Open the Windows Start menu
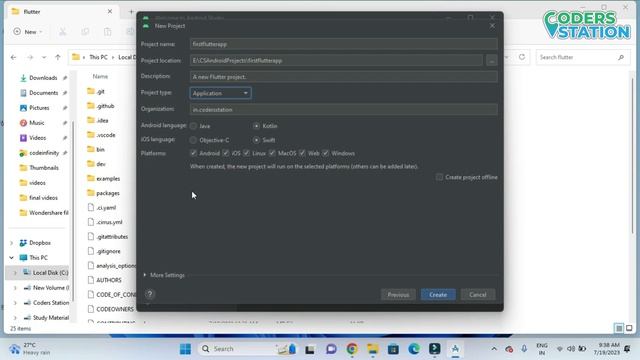Image resolution: width=640 pixels, height=360 pixels. (x=185, y=349)
